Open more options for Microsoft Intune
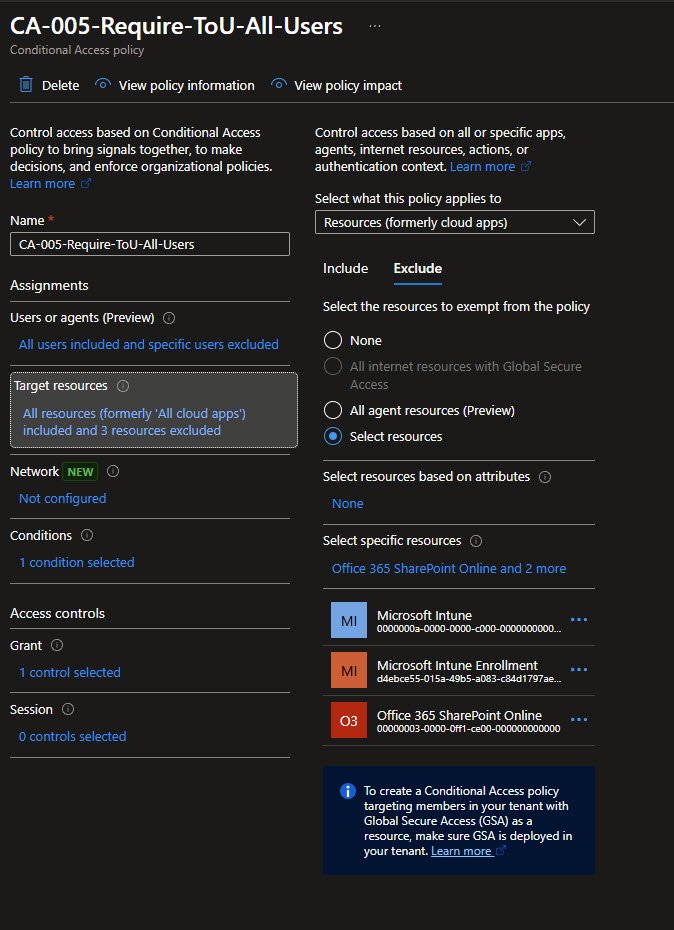This screenshot has height=930, width=674. (x=578, y=620)
